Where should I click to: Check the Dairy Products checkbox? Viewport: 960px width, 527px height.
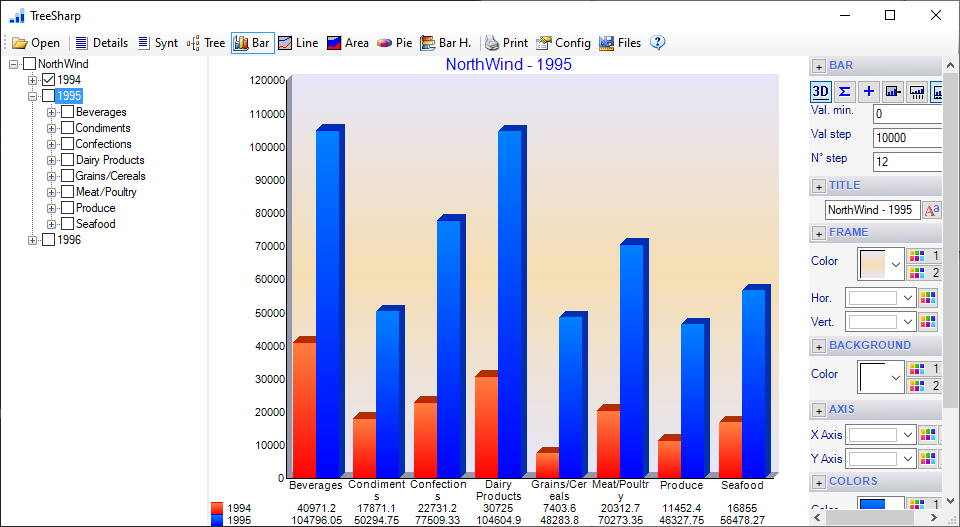68,160
